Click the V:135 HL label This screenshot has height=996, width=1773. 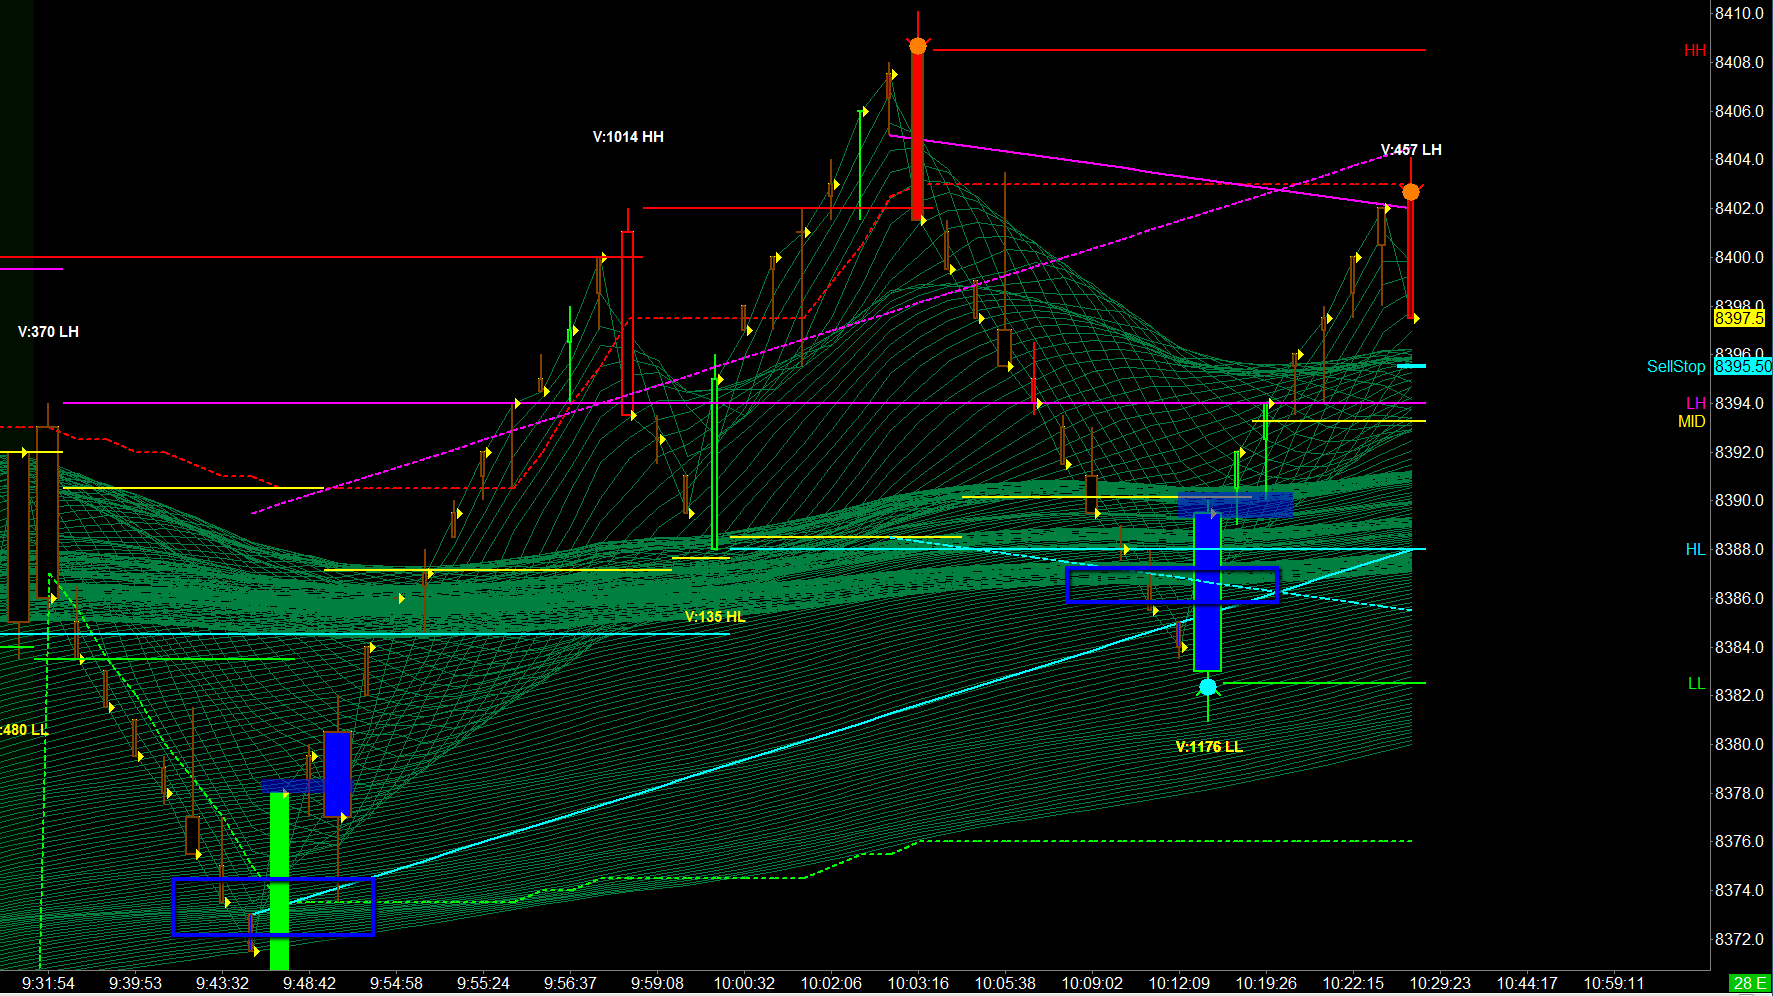pyautogui.click(x=715, y=617)
